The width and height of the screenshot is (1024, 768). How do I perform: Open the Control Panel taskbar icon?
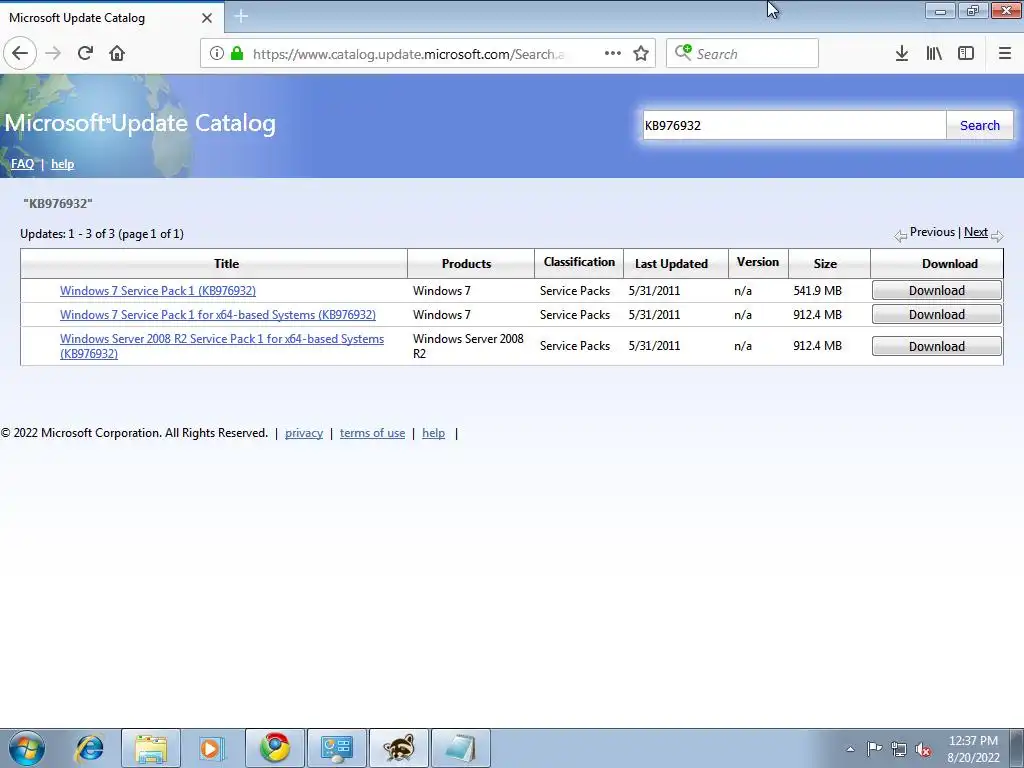pos(336,748)
